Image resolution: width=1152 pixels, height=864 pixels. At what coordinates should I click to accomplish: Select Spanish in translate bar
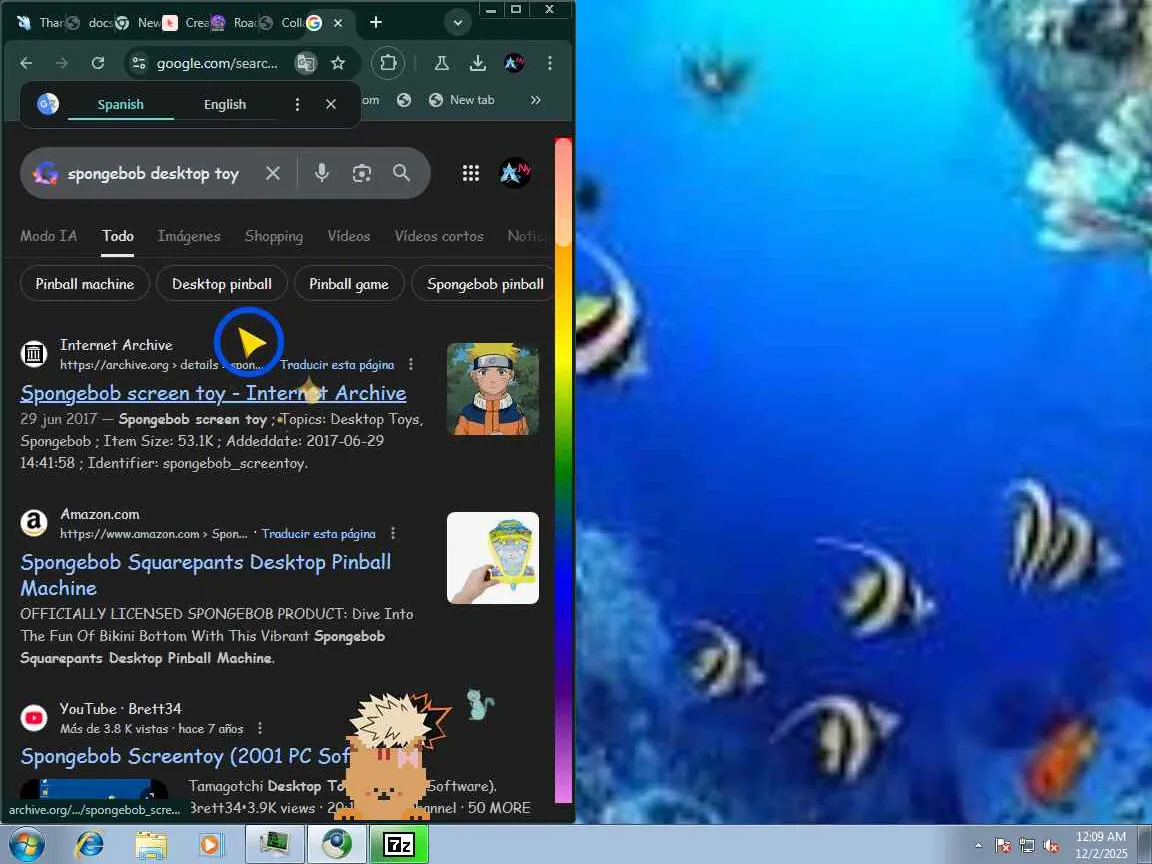120,104
